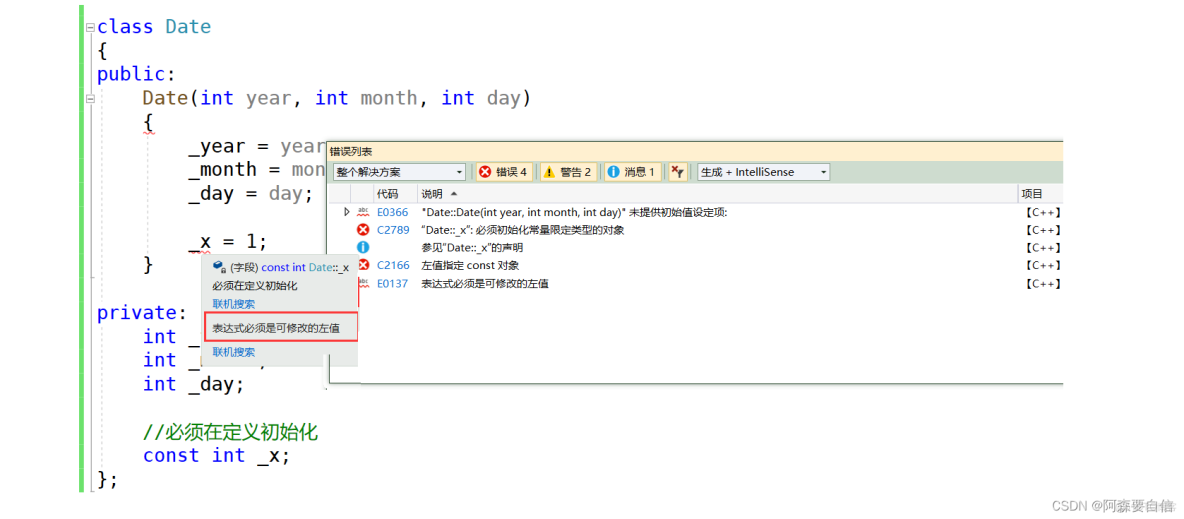Click the class name Date in declaration
This screenshot has height=519, width=1184.
pyautogui.click(x=189, y=27)
